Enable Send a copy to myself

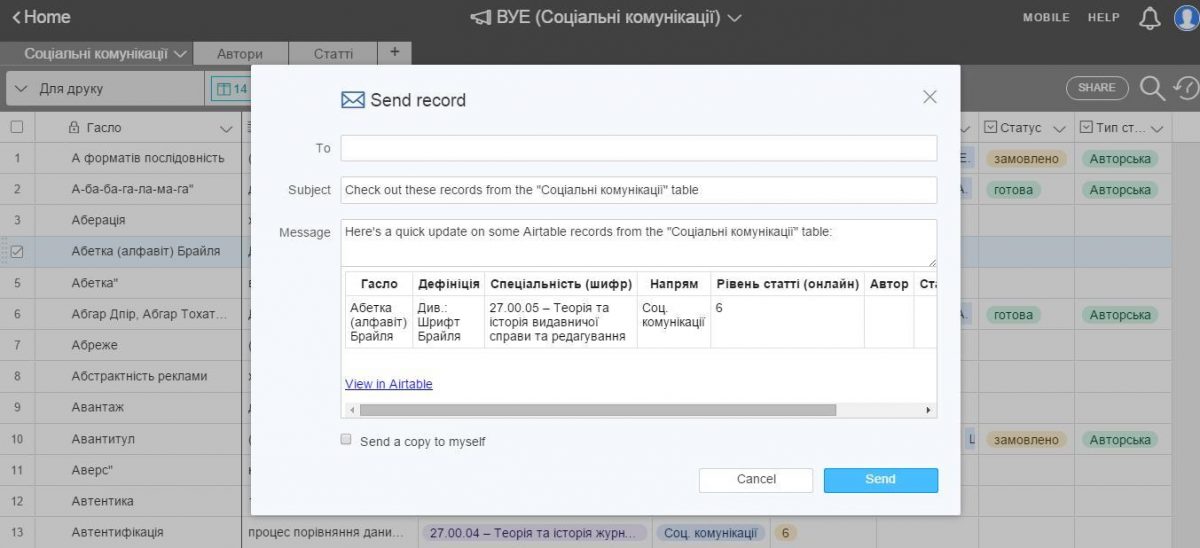click(x=346, y=440)
